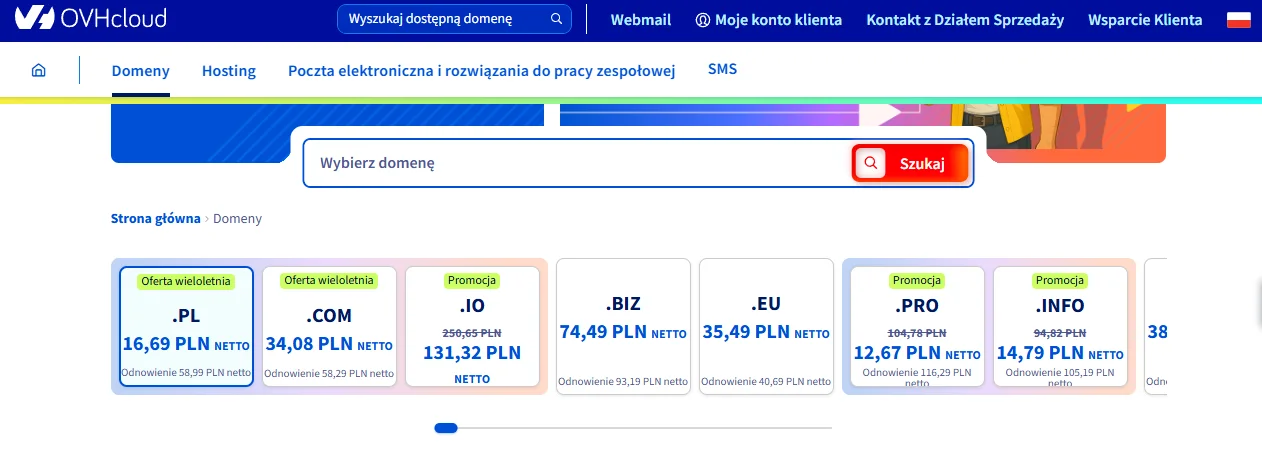Click 'Odnowienie 40,69 PLN netto' text
Viewport: 1262px width, 472px height.
[766, 381]
